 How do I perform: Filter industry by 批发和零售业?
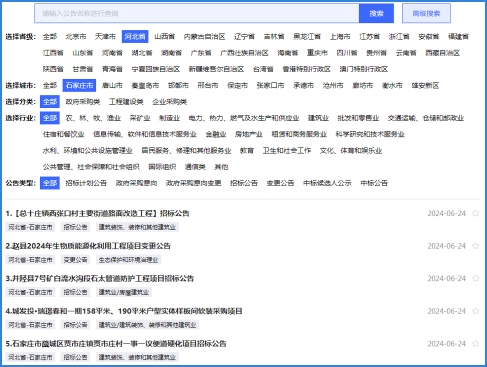358,118
